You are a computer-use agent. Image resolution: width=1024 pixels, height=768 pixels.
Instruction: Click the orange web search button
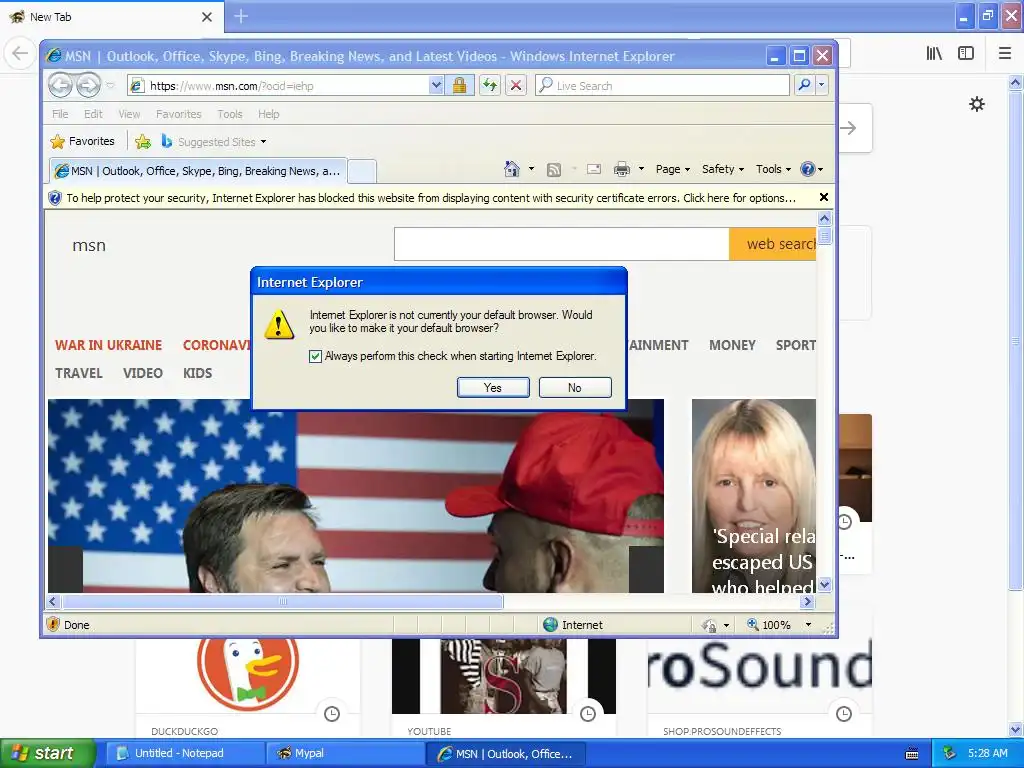[773, 244]
